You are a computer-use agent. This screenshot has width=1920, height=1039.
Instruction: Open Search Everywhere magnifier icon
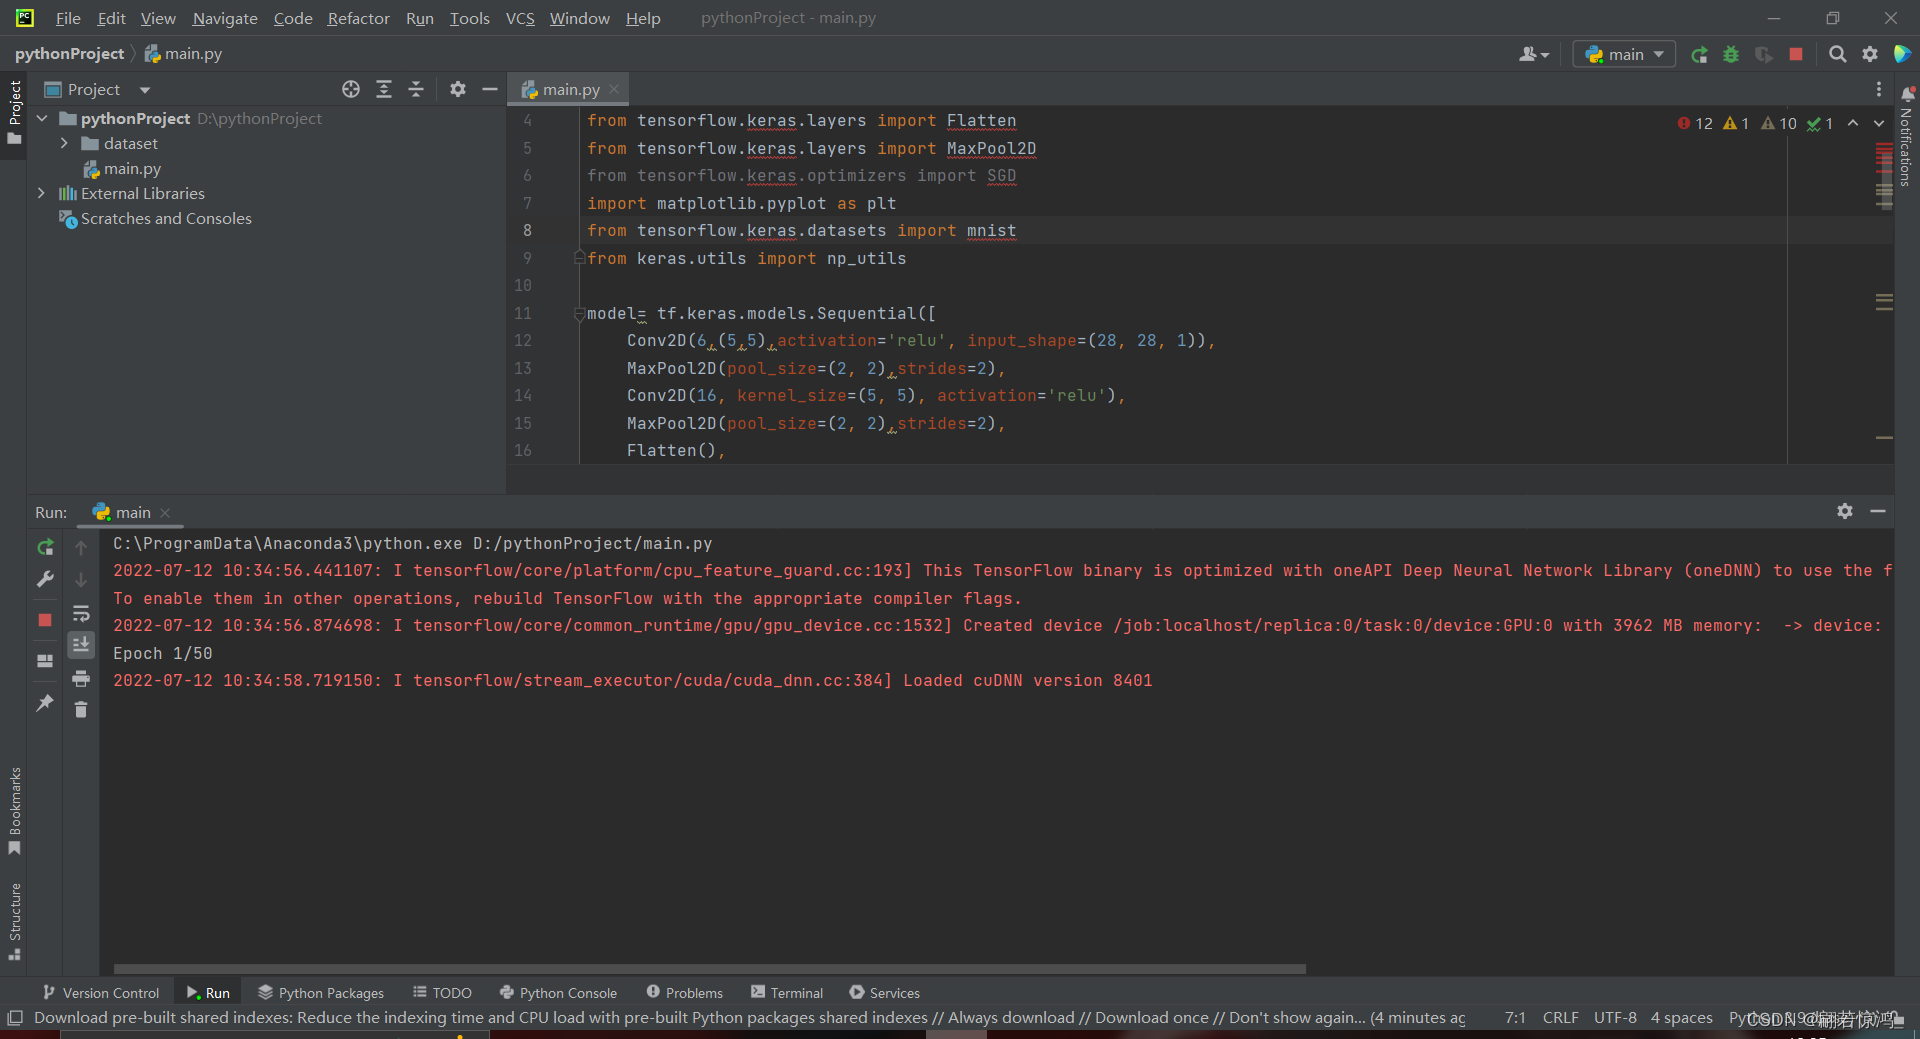(x=1837, y=54)
